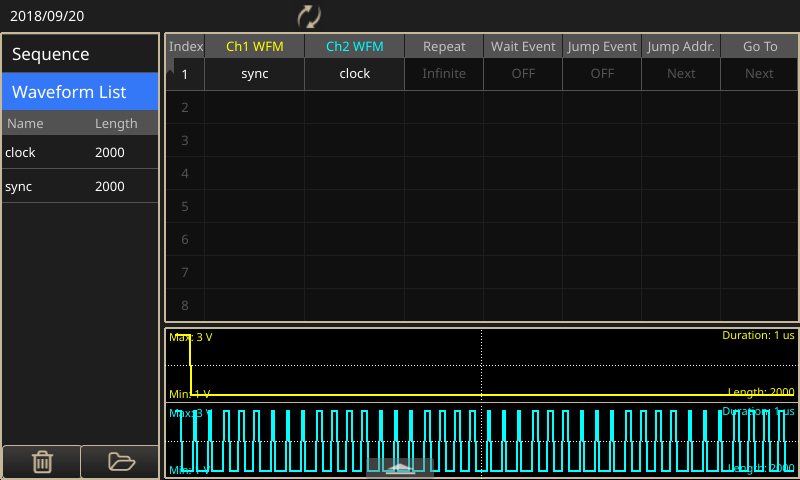The image size is (800, 480).
Task: Open the Waveform List tab
Action: coord(80,92)
